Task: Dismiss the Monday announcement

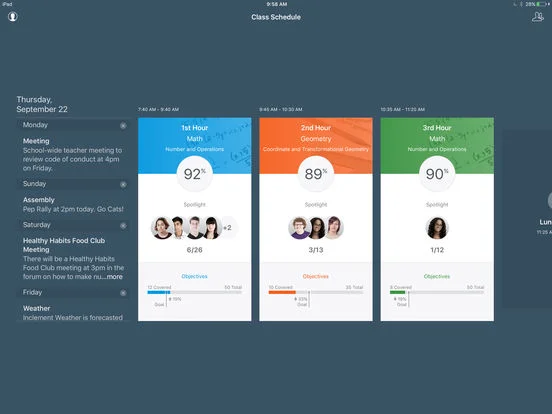Action: tap(123, 125)
